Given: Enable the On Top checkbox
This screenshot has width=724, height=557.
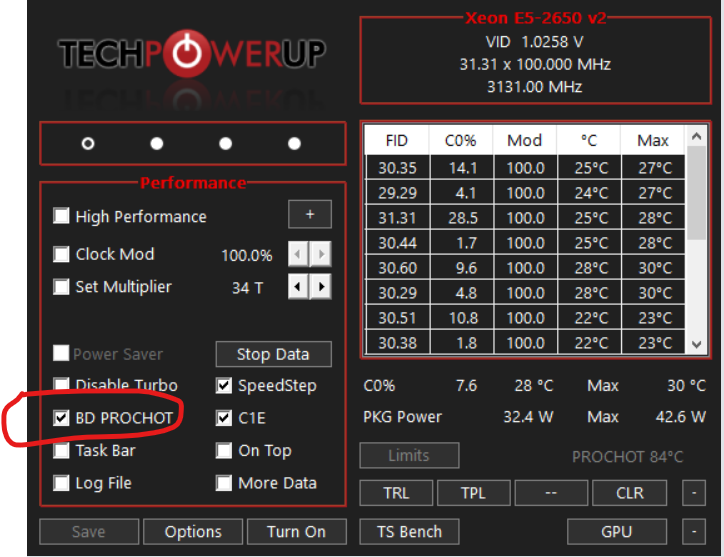Looking at the screenshot, I should pyautogui.click(x=223, y=450).
